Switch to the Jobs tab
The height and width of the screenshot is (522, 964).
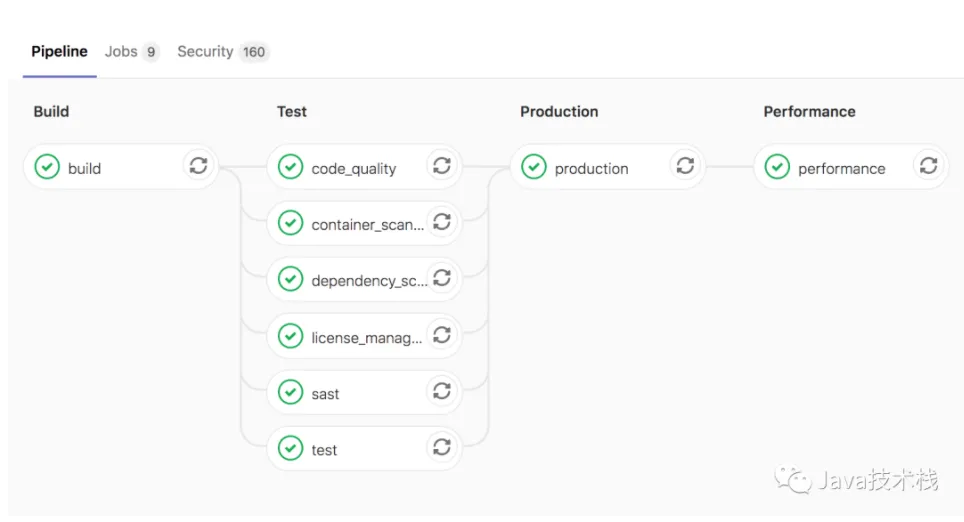(x=121, y=51)
